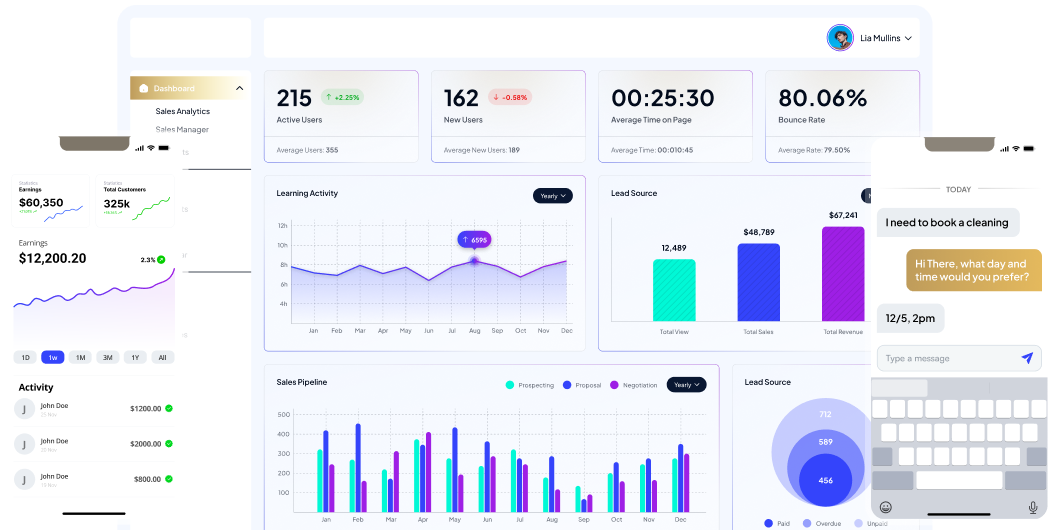Image resolution: width=1054 pixels, height=530 pixels.
Task: Tap the emoji icon on keyboard
Action: [885, 507]
